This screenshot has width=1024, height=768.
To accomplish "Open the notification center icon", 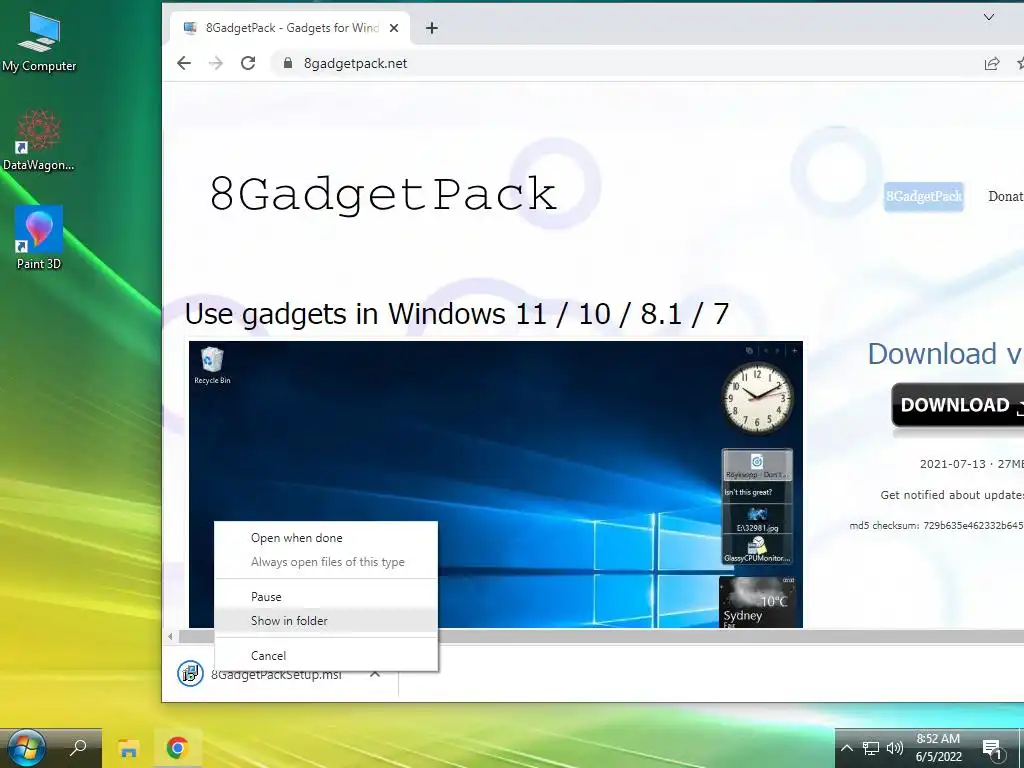I will [992, 748].
